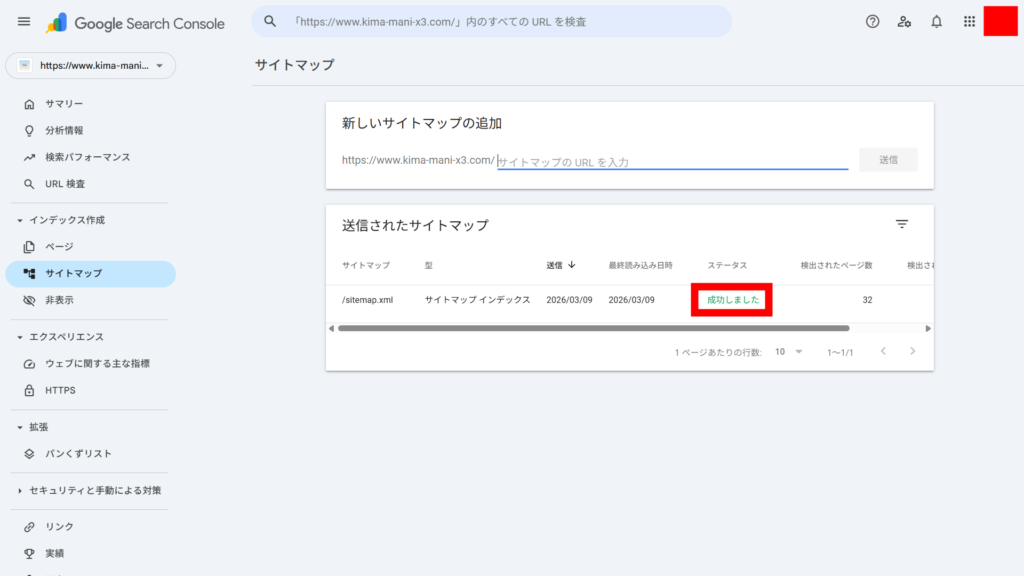The width and height of the screenshot is (1024, 576).
Task: Open the help menu
Action: (x=872, y=20)
